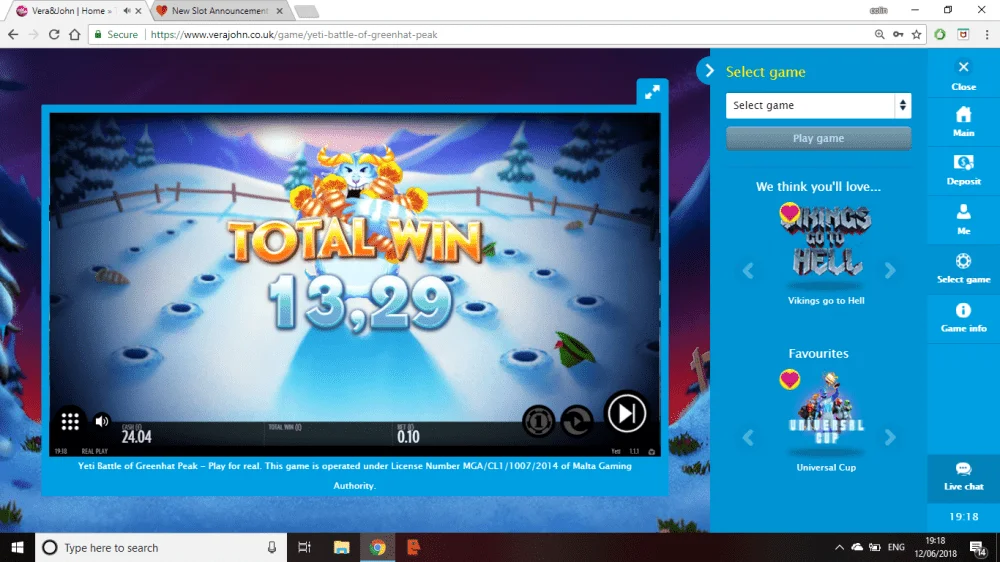
Task: Show next recommended game
Action: pos(890,270)
